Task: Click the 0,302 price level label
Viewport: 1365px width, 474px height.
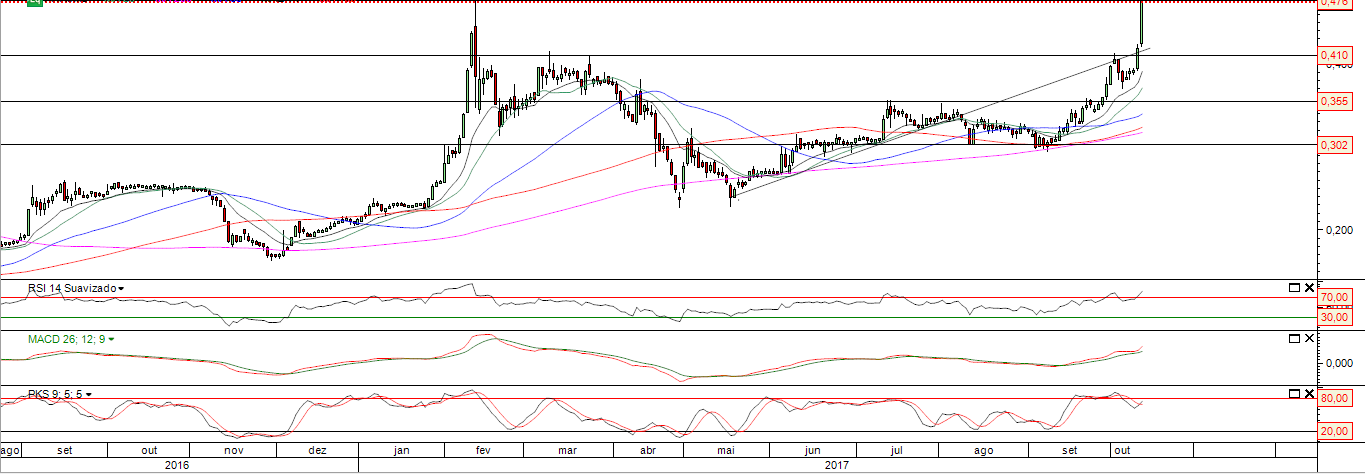Action: tap(1333, 145)
